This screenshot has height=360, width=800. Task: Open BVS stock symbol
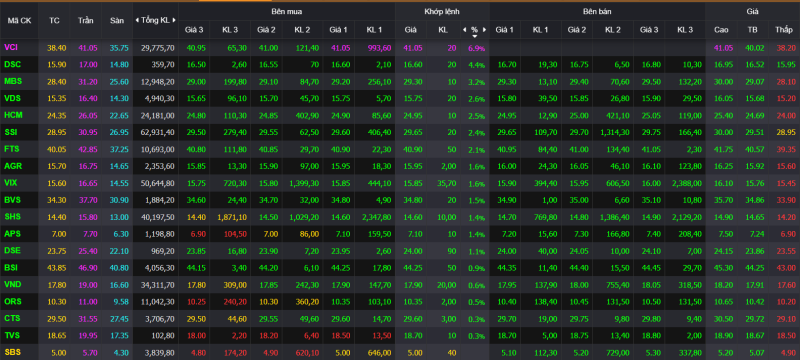(12, 200)
